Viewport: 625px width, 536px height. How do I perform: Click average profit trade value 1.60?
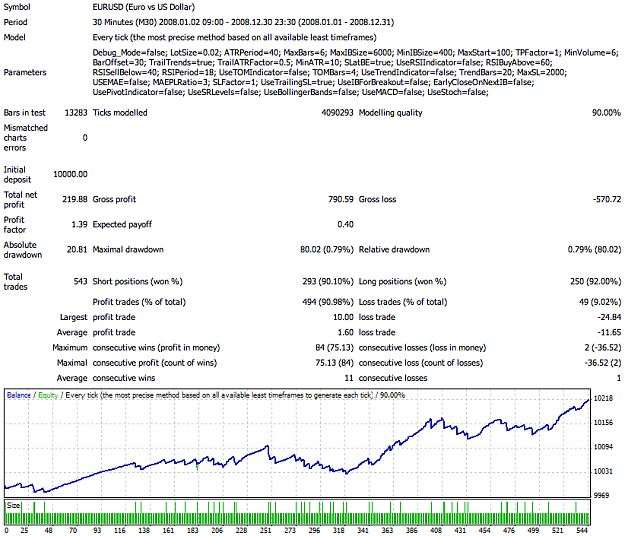point(346,332)
